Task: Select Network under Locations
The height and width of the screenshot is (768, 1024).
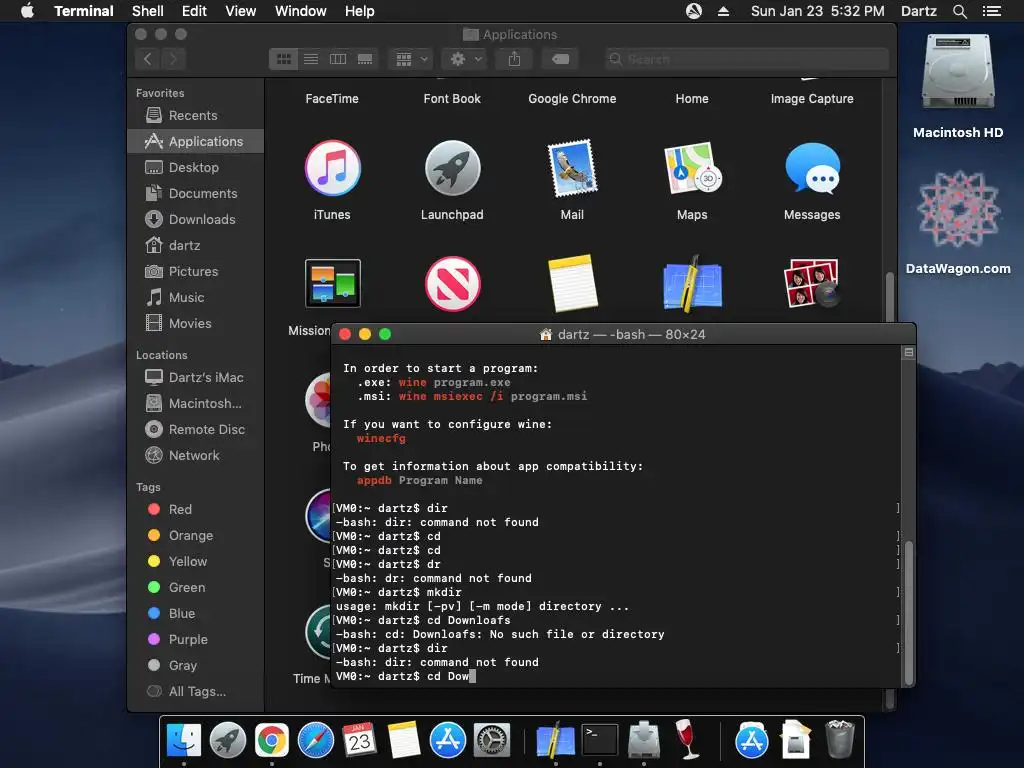Action: 196,456
